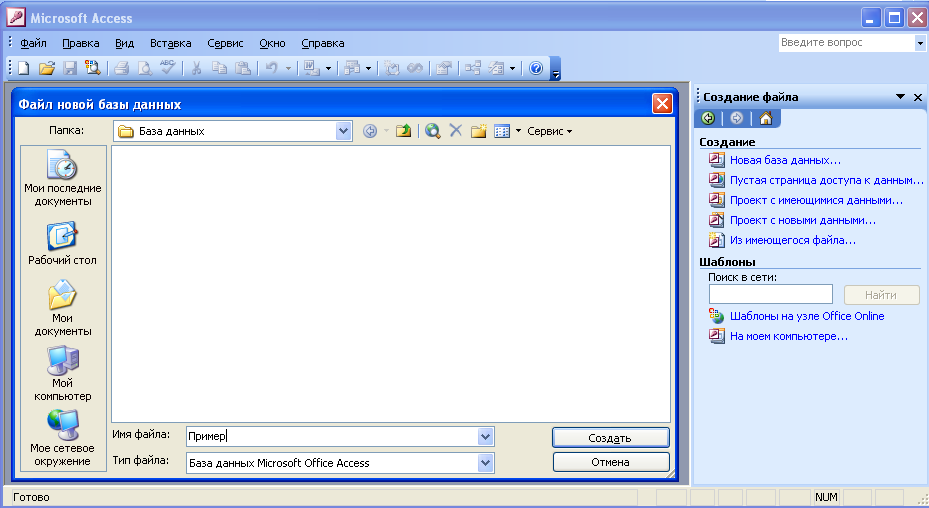Click the Paste toolbar icon
929x508 pixels.
click(243, 69)
